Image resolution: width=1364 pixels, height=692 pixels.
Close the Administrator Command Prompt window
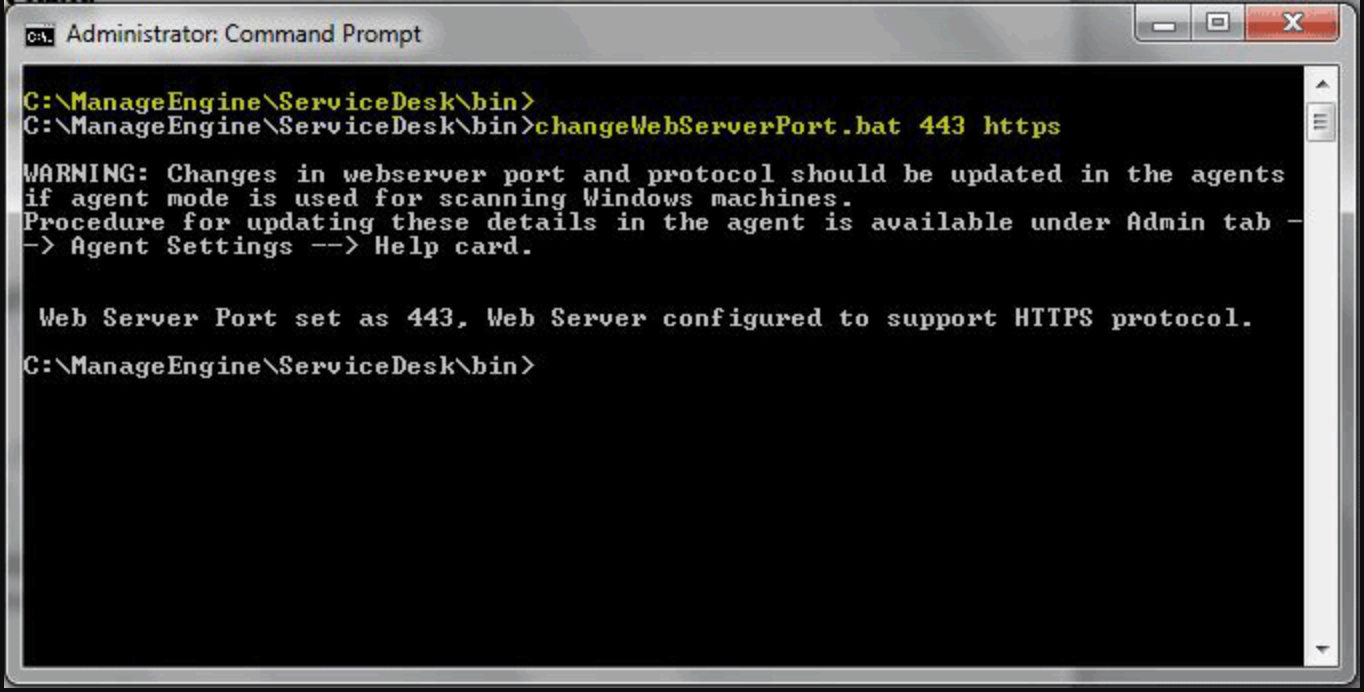pyautogui.click(x=1291, y=24)
